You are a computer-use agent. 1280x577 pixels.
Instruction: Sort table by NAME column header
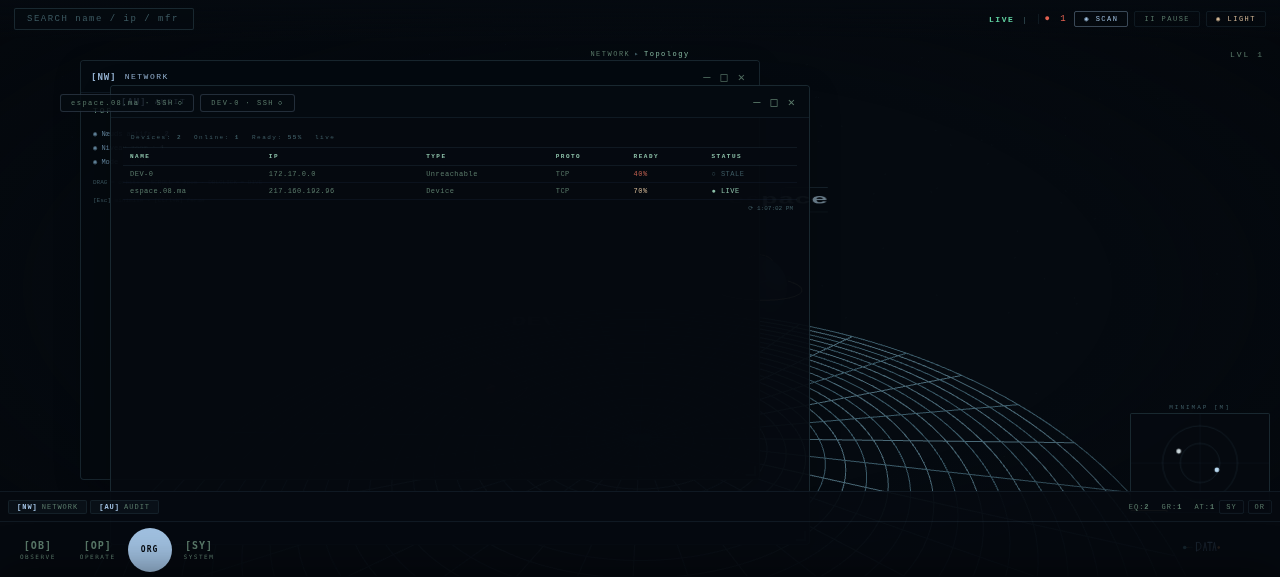point(140,156)
